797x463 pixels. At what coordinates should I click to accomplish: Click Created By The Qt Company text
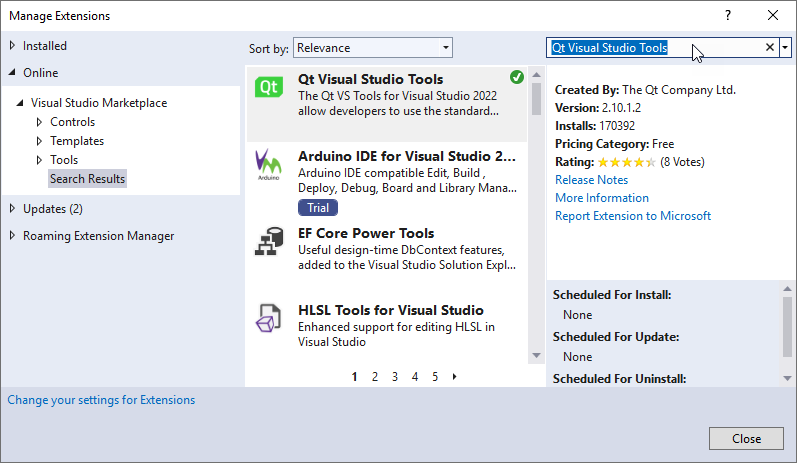pos(645,90)
